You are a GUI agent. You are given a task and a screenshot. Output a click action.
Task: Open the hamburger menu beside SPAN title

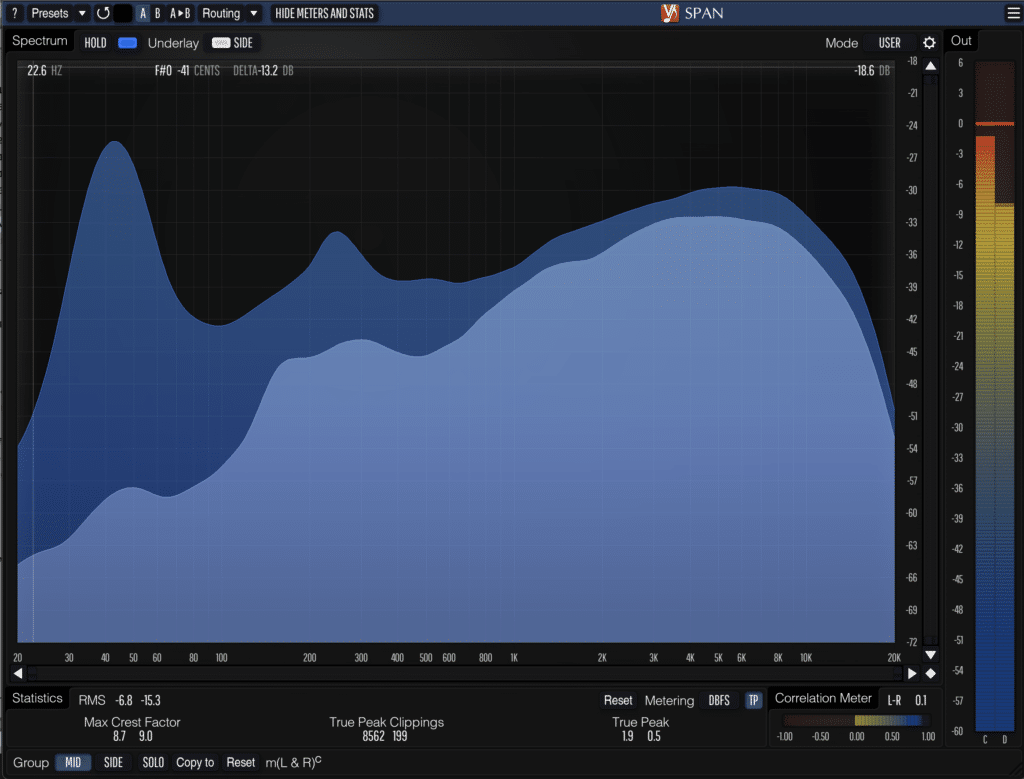[1013, 13]
